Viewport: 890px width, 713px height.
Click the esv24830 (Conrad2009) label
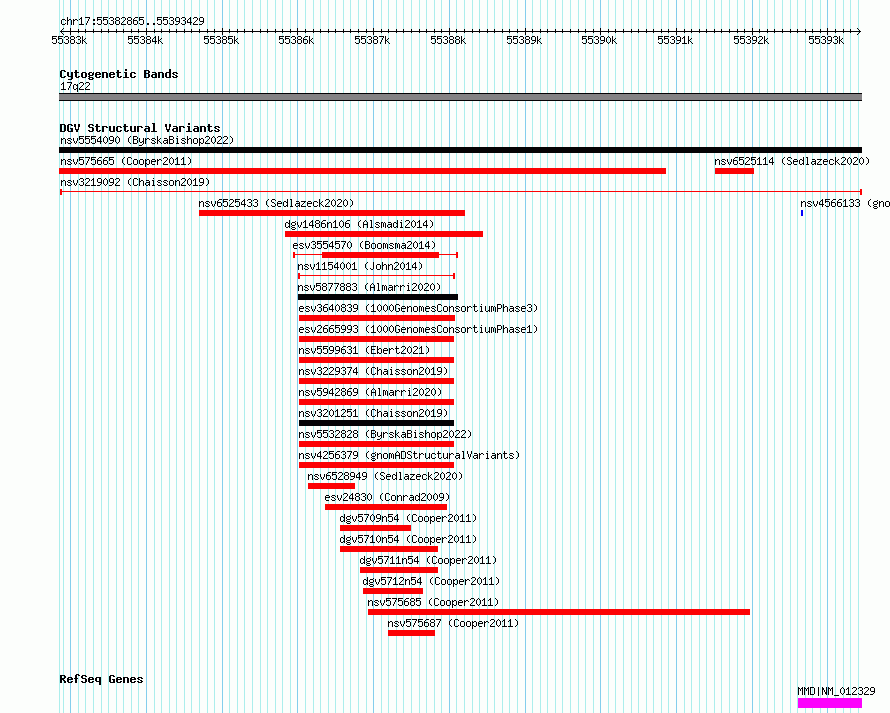[x=387, y=497]
